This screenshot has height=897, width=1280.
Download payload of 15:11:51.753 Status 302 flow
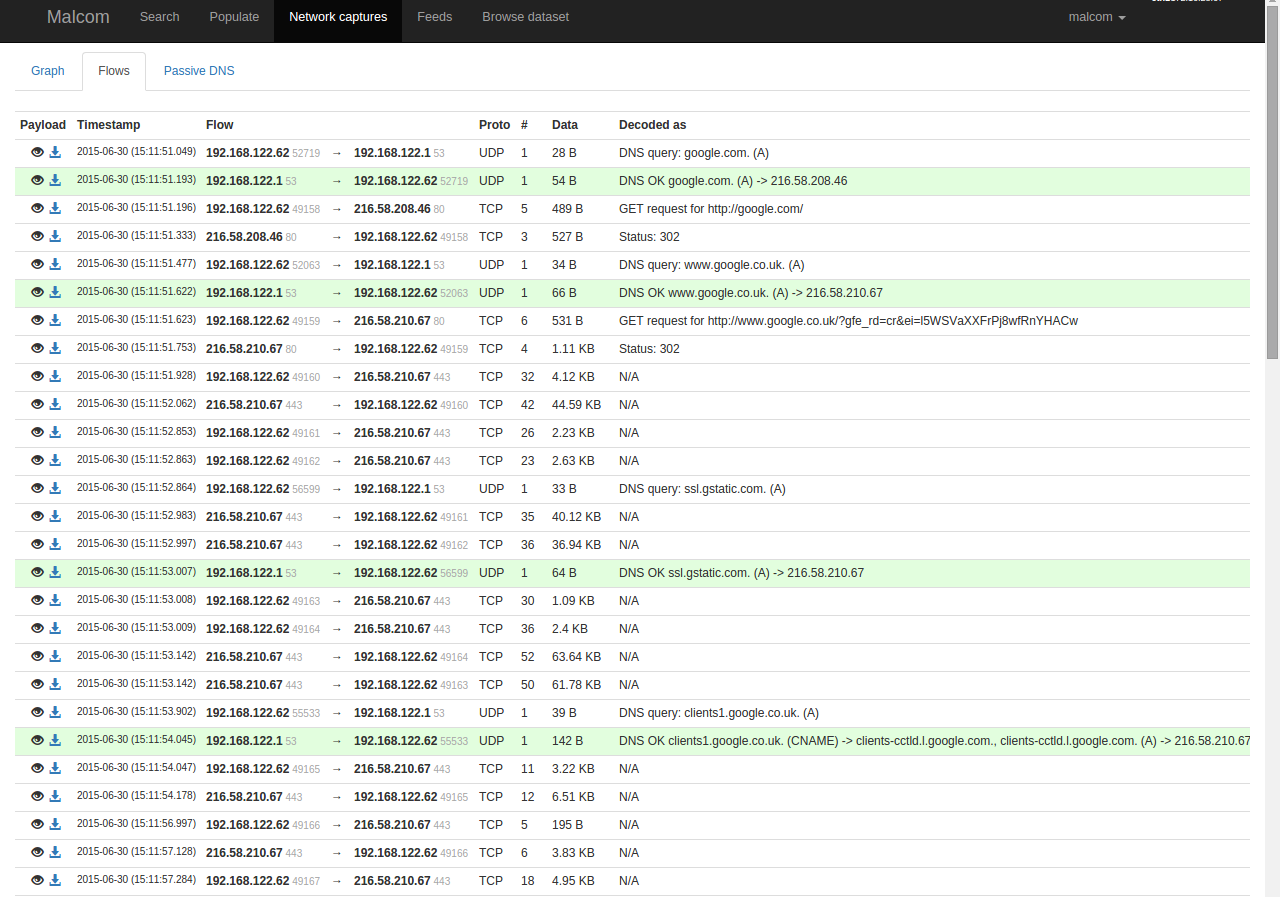pos(55,348)
